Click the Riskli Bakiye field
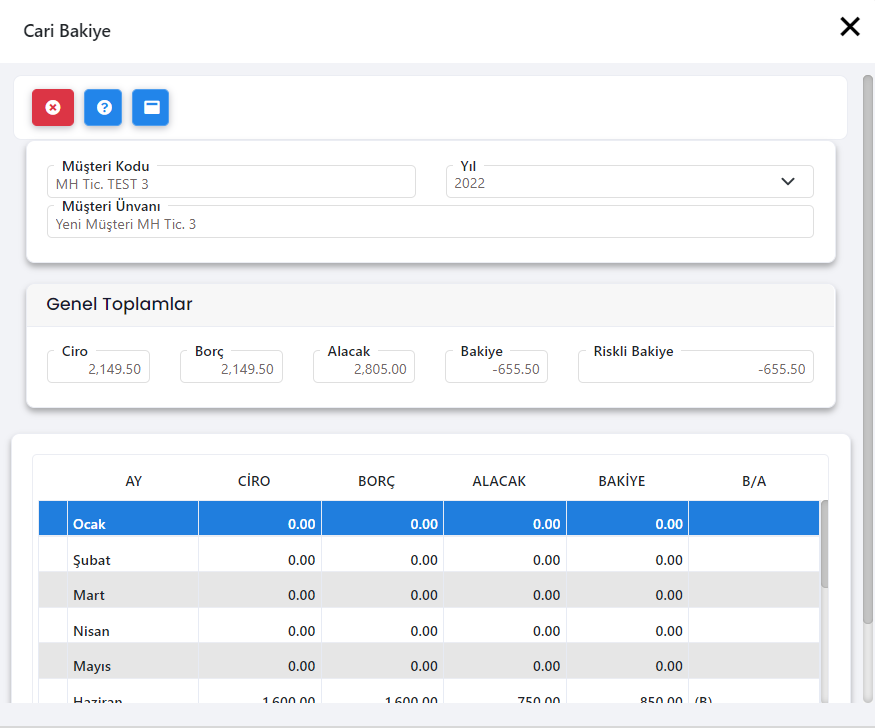875x728 pixels. [x=696, y=368]
